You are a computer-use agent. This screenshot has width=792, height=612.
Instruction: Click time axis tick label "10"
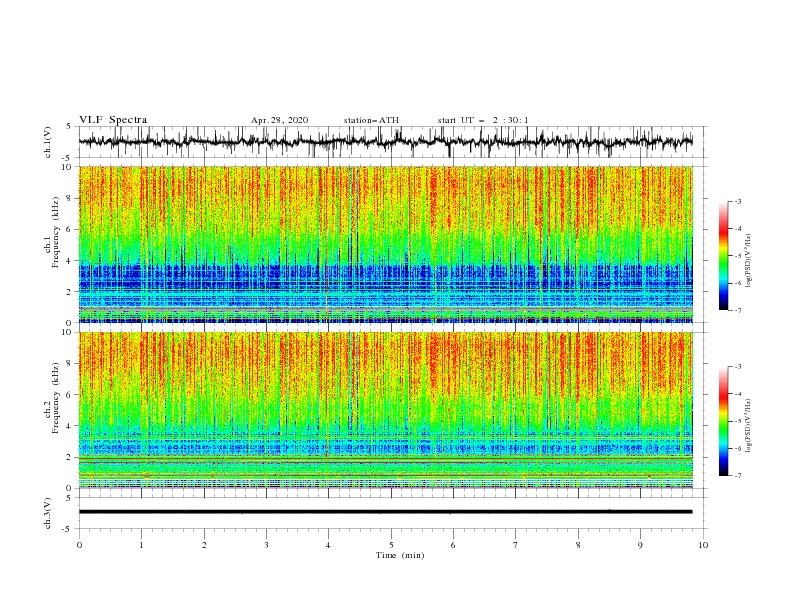[x=703, y=545]
